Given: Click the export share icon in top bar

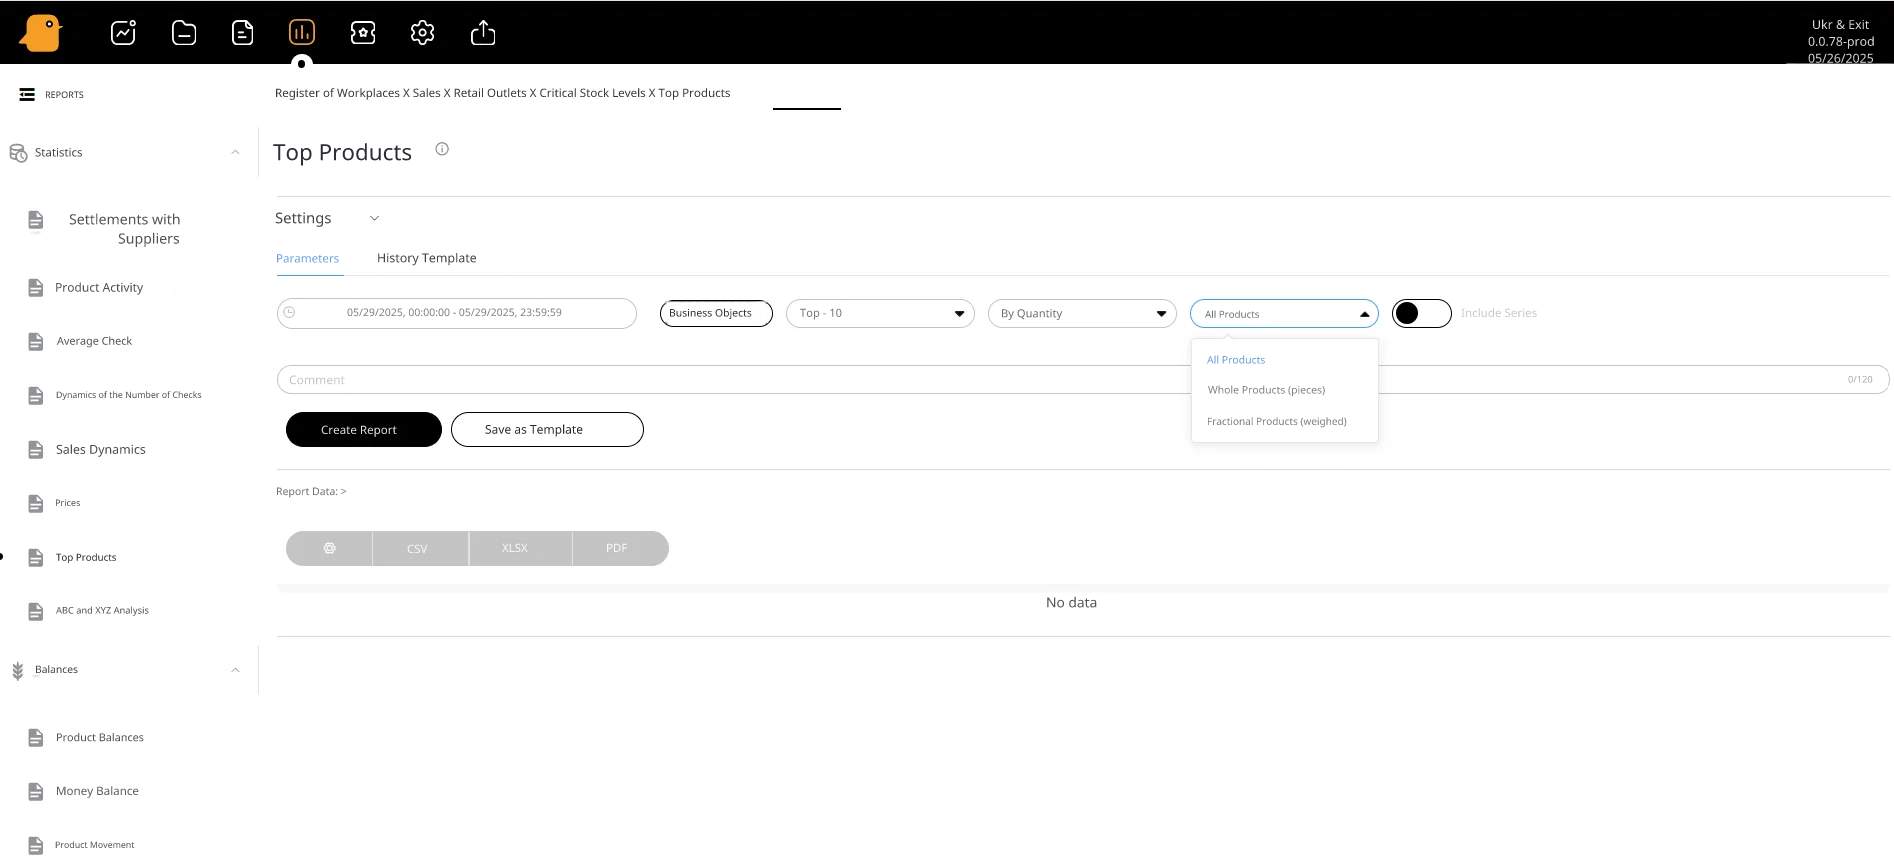Looking at the screenshot, I should (483, 33).
